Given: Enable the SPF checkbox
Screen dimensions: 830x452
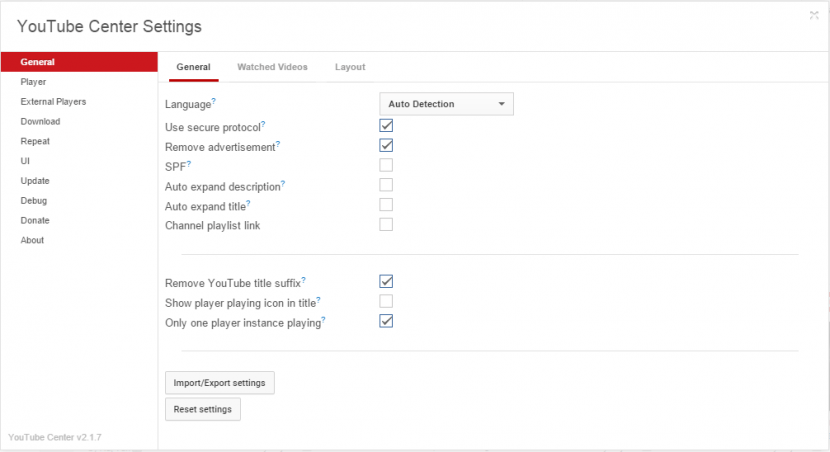Looking at the screenshot, I should coord(386,165).
